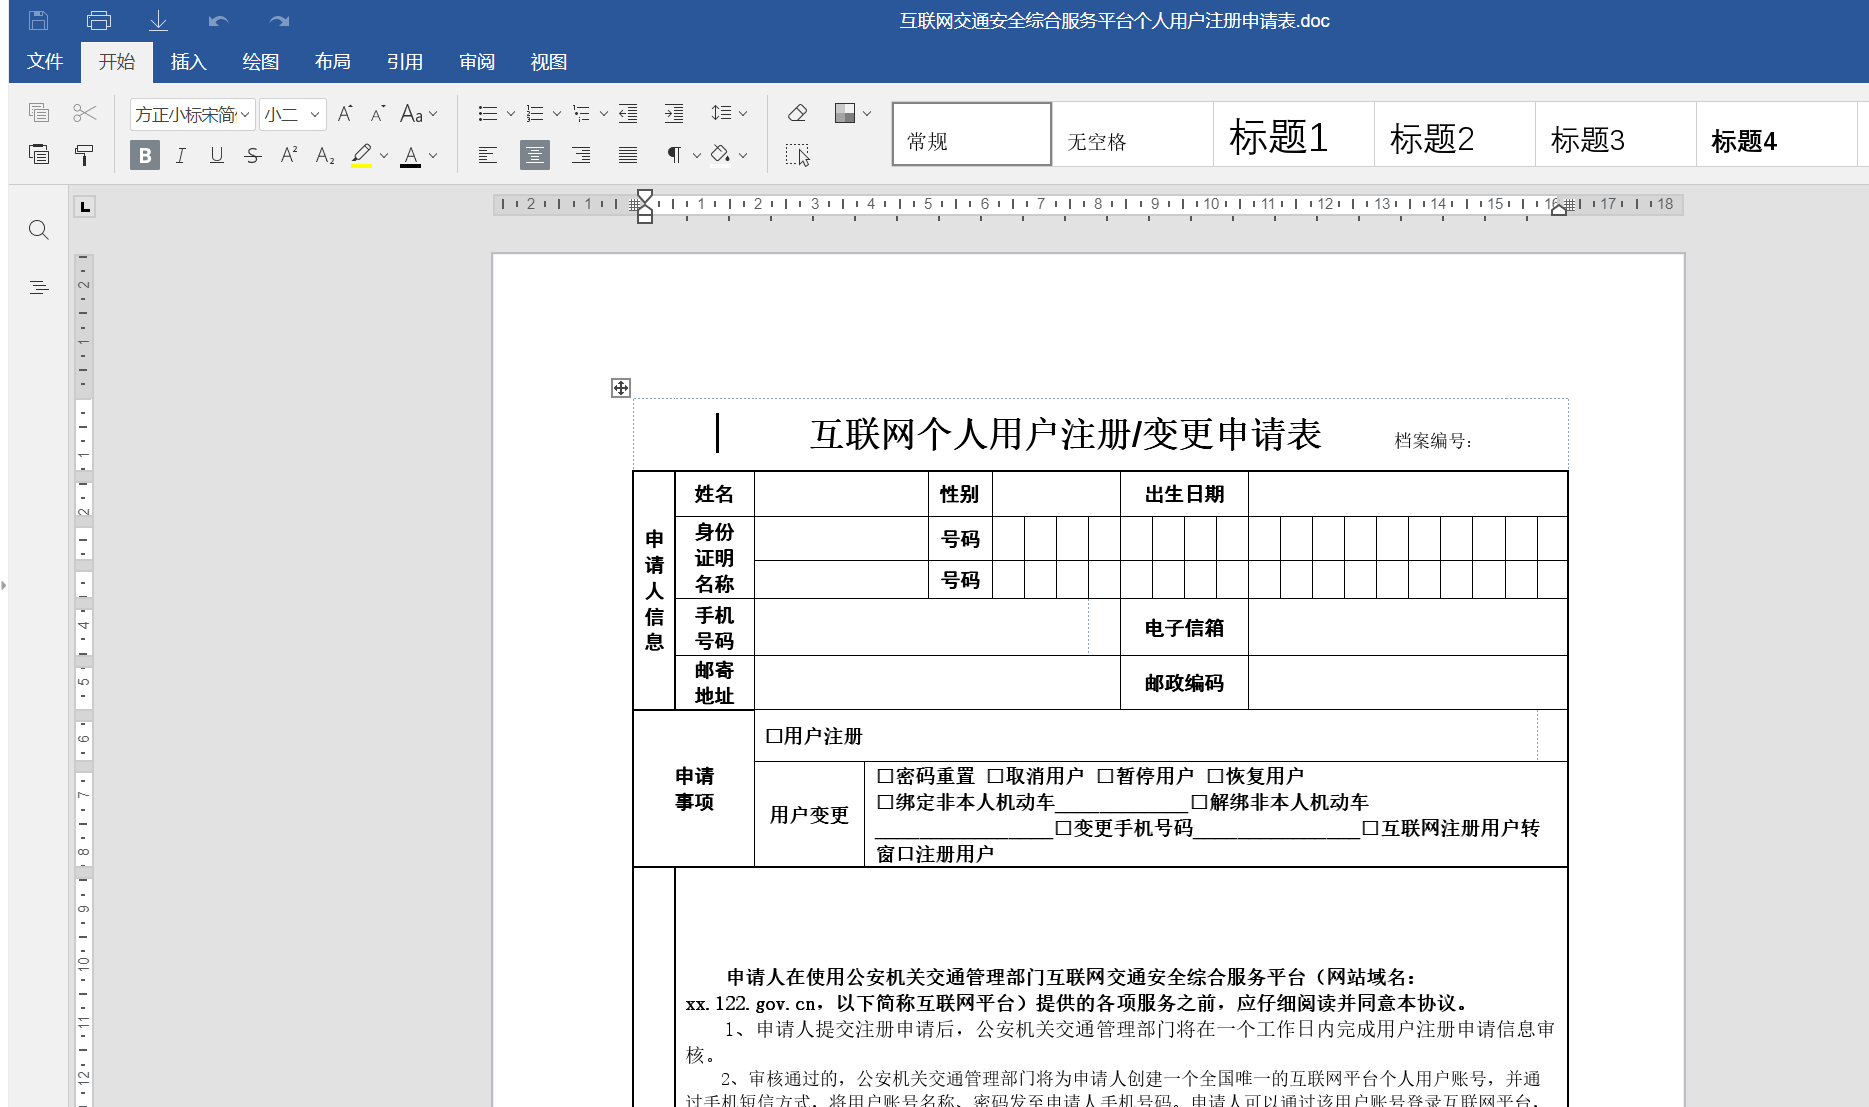1869x1107 pixels.
Task: Apply the 无空格 style
Action: click(1133, 134)
